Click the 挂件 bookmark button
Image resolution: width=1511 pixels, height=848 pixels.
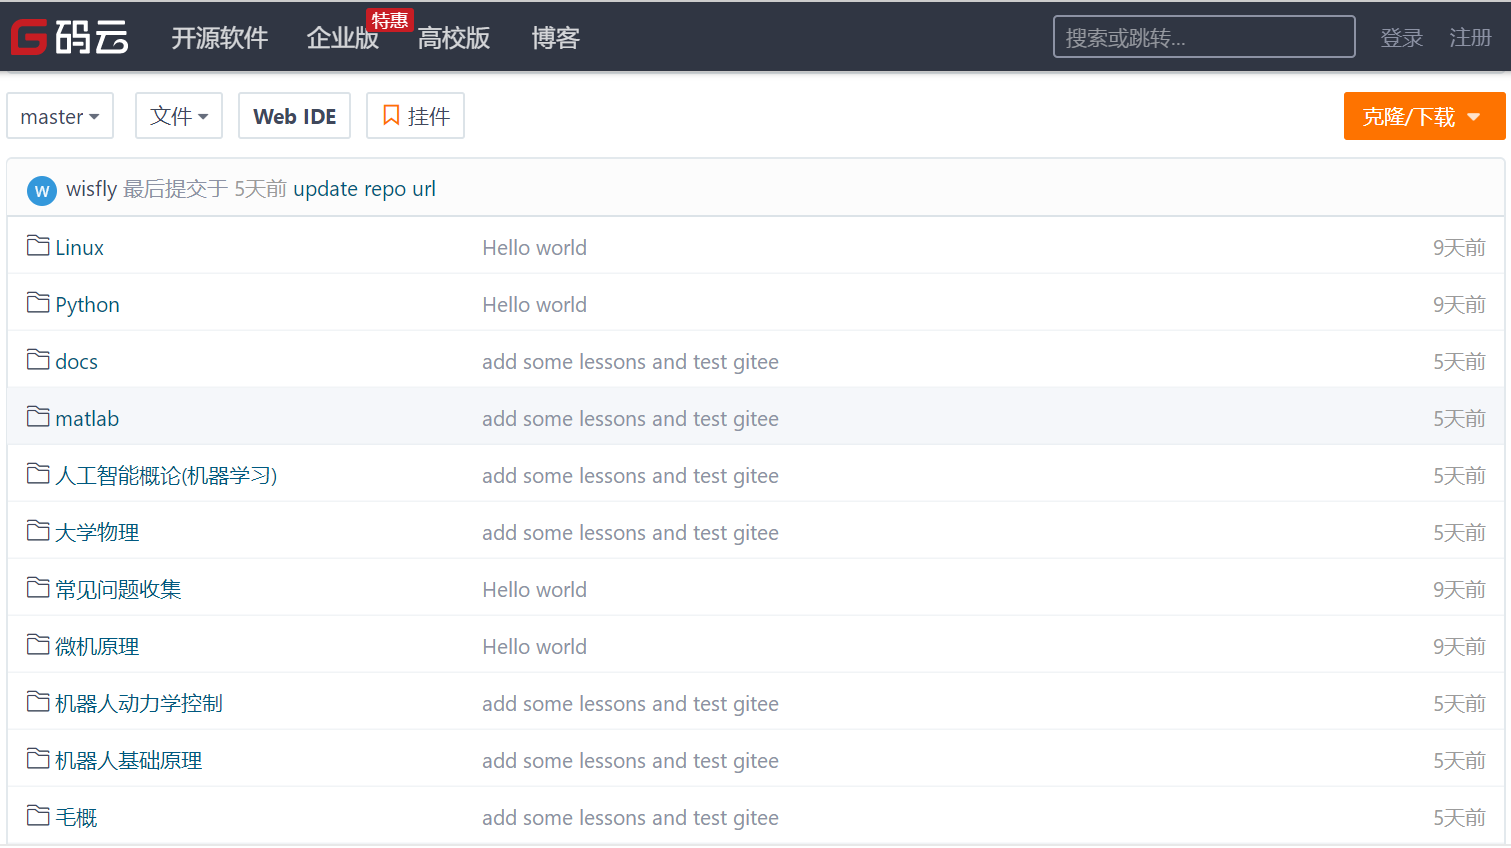pyautogui.click(x=415, y=117)
